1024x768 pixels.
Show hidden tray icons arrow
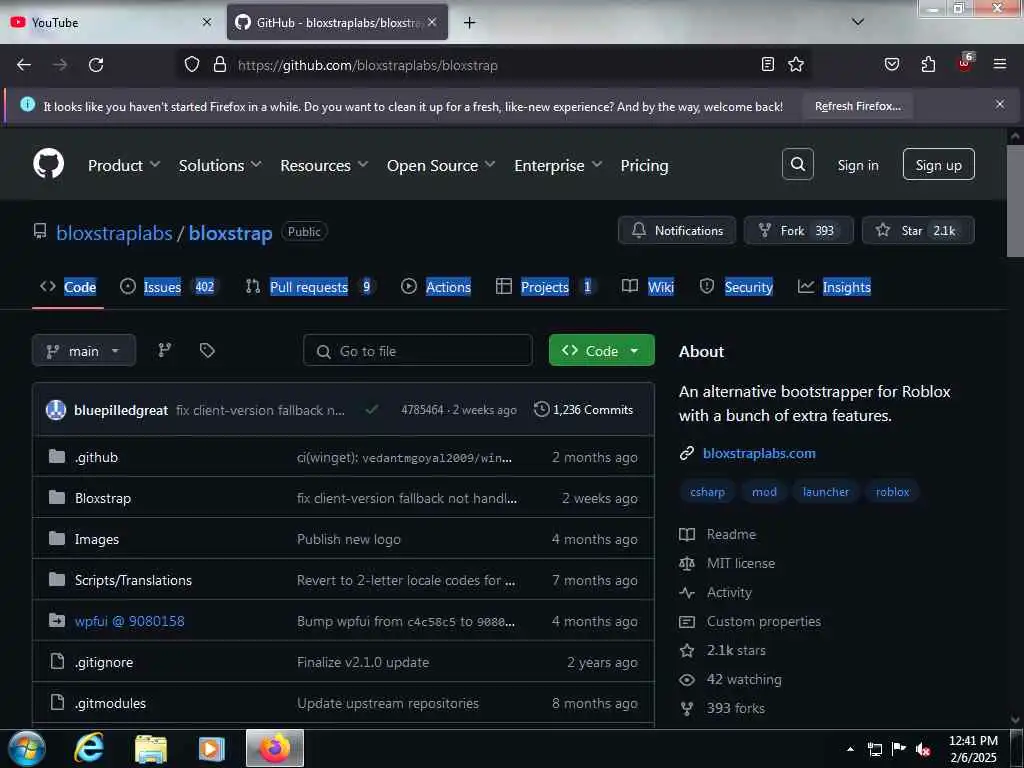(850, 749)
